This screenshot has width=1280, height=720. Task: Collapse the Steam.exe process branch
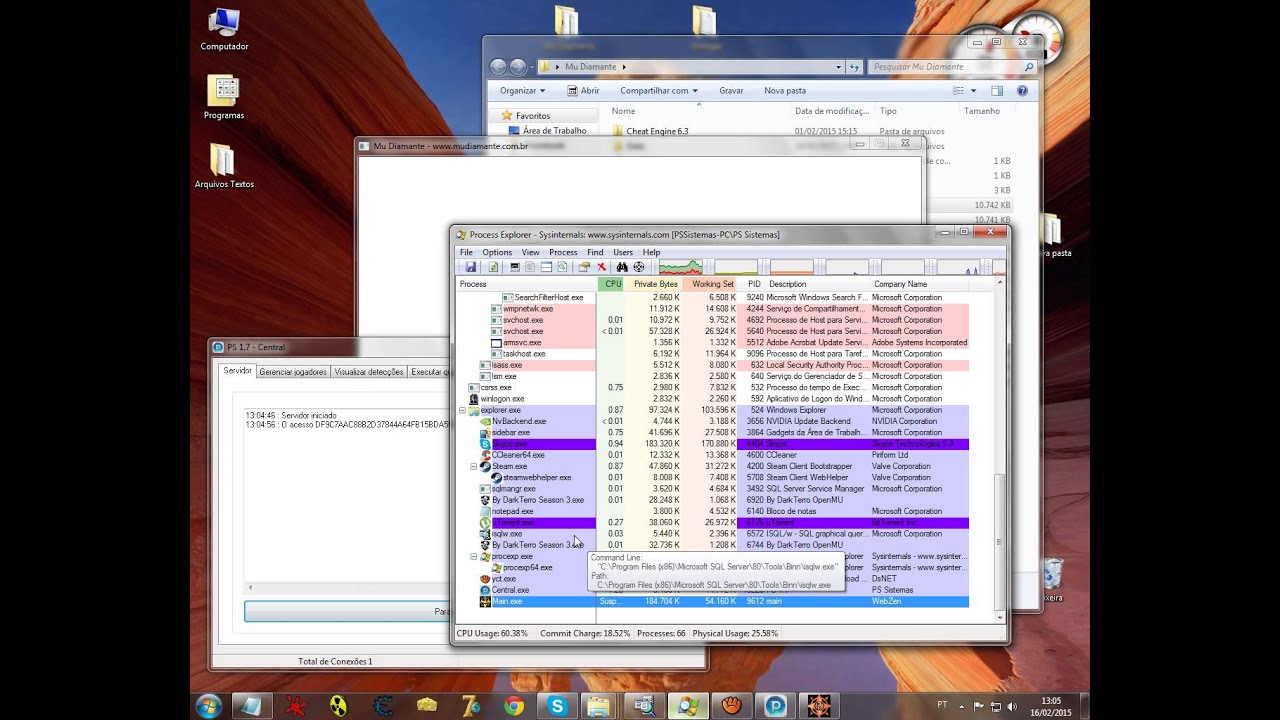pos(474,466)
